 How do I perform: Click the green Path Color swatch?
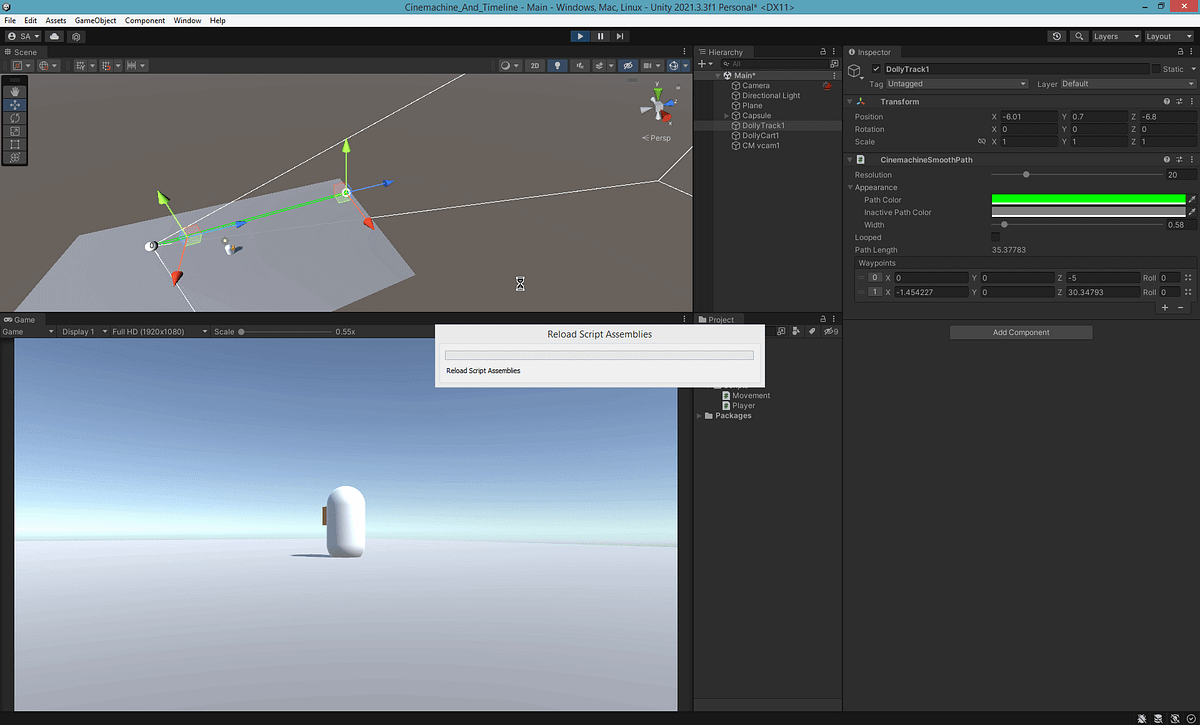[x=1088, y=199]
